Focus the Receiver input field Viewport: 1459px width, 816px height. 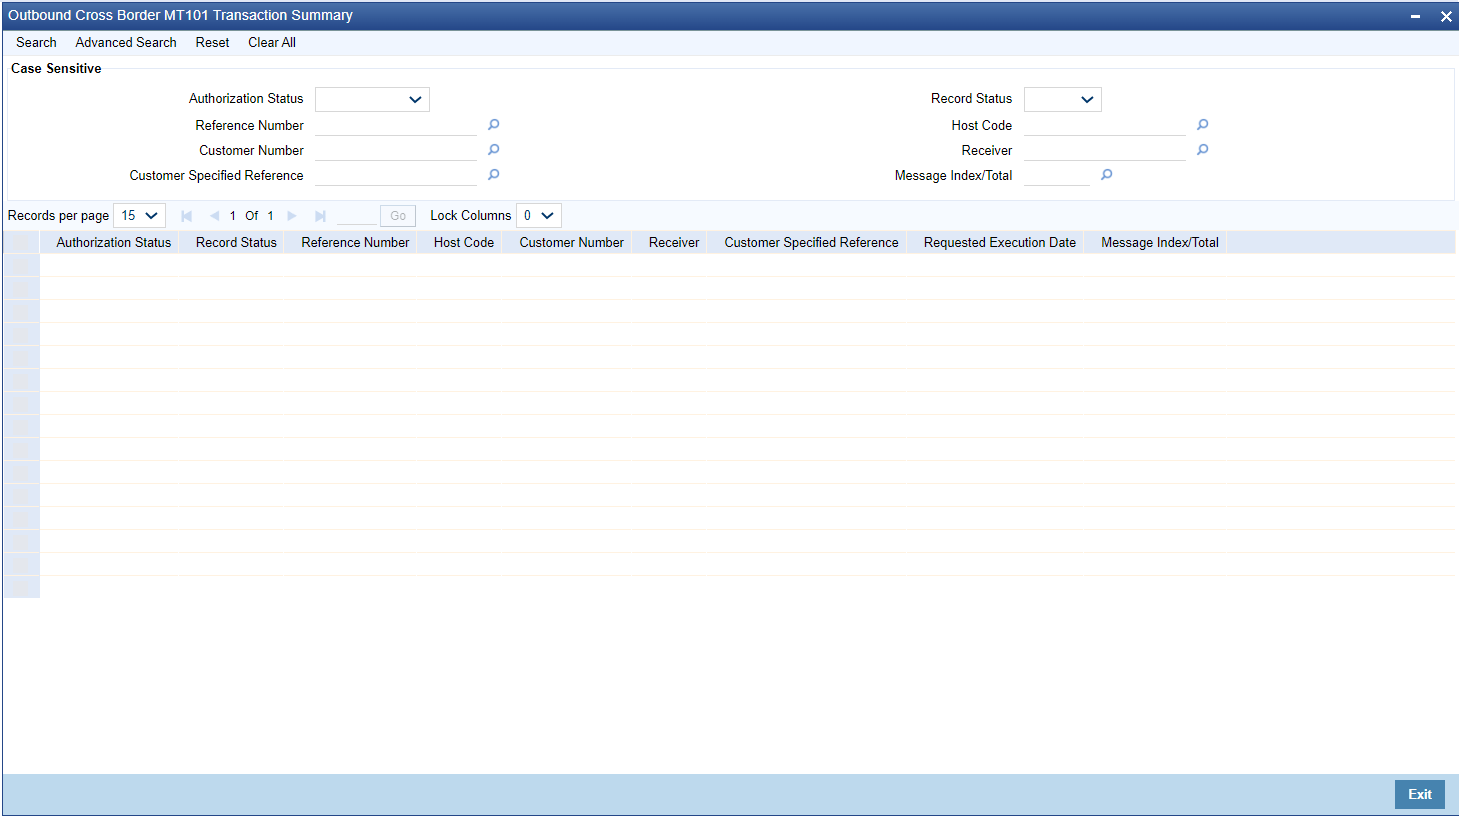pyautogui.click(x=1105, y=150)
